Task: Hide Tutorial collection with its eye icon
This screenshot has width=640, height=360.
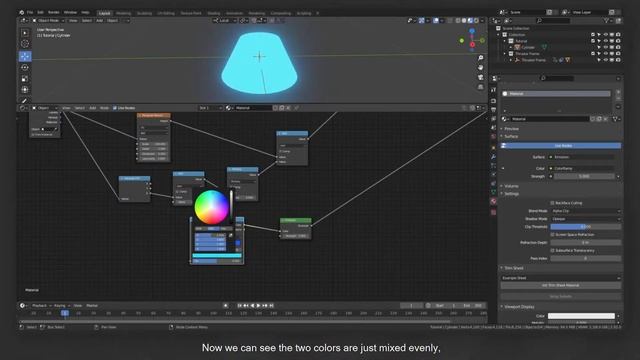Action: point(606,41)
